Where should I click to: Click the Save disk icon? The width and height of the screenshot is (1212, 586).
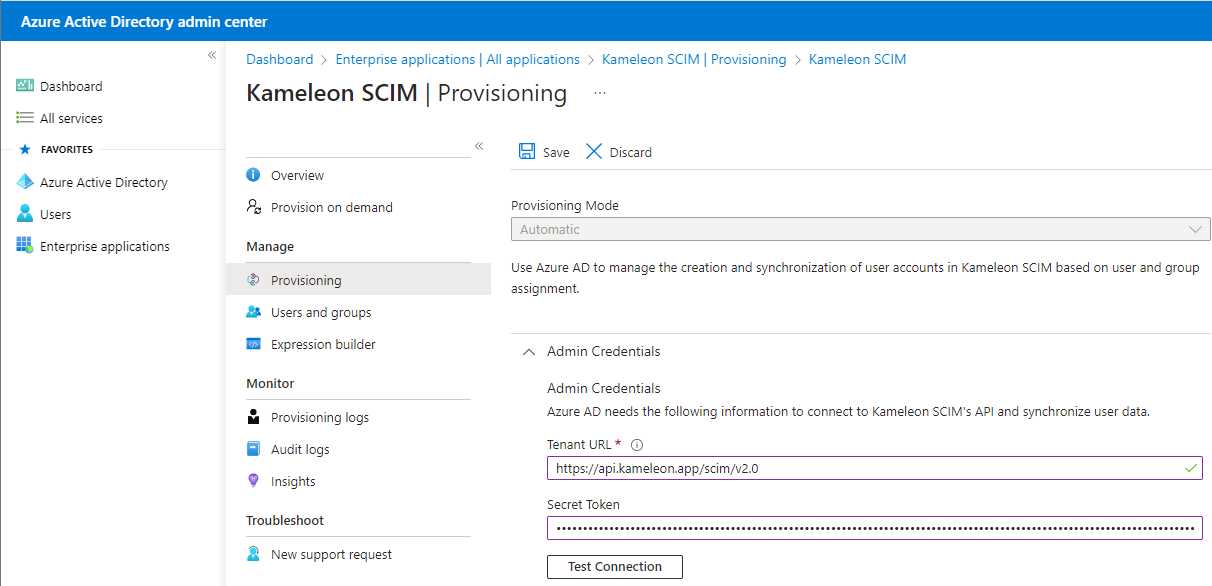click(x=526, y=152)
